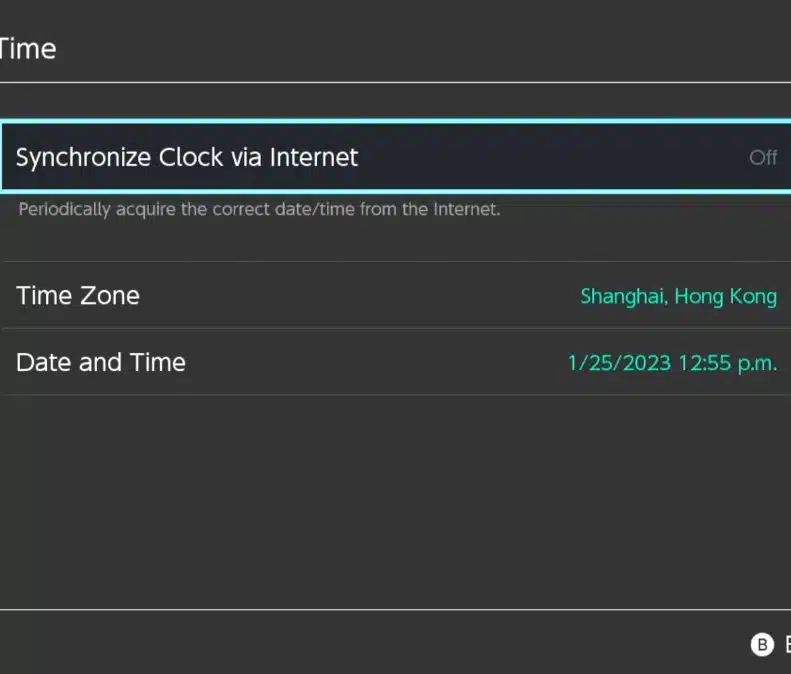This screenshot has width=791, height=674.
Task: Open the Time Zone setting row
Action: (395, 296)
